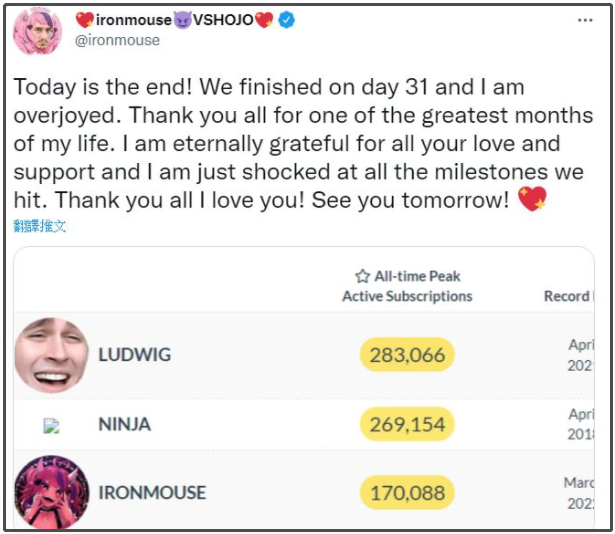Select the NINJA streamer name
Image resolution: width=615 pixels, height=534 pixels.
click(x=124, y=424)
